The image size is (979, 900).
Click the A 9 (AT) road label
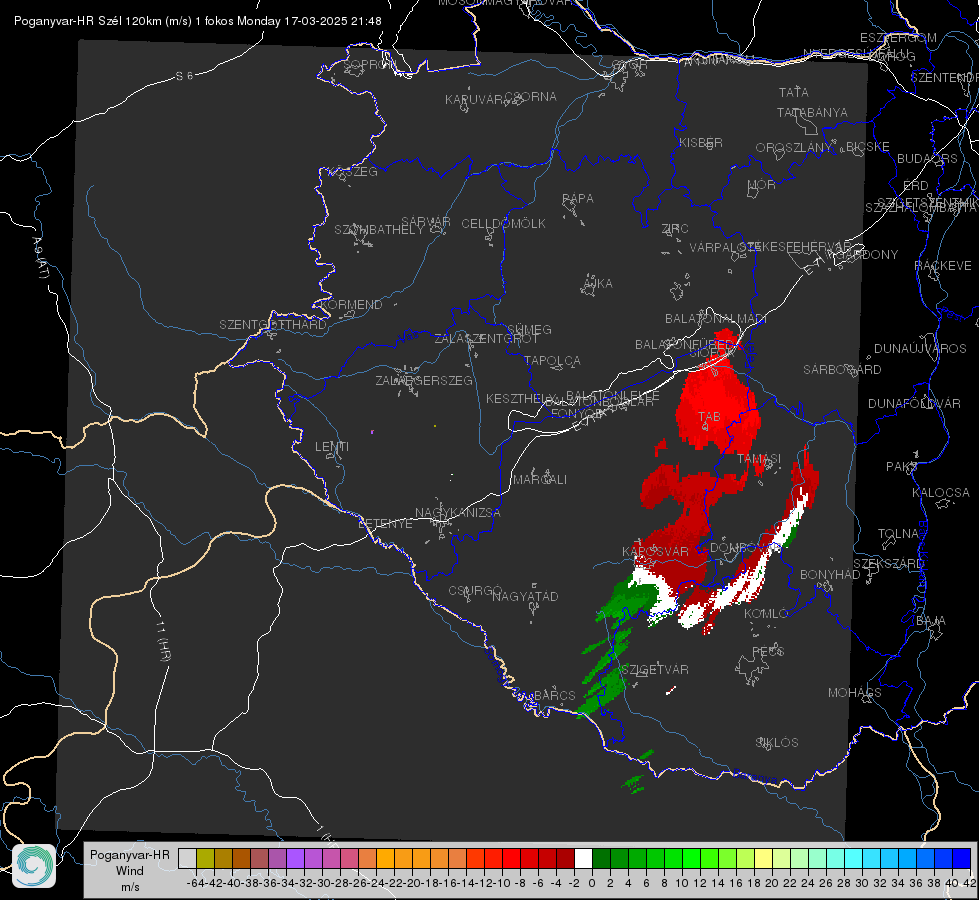coord(41,258)
